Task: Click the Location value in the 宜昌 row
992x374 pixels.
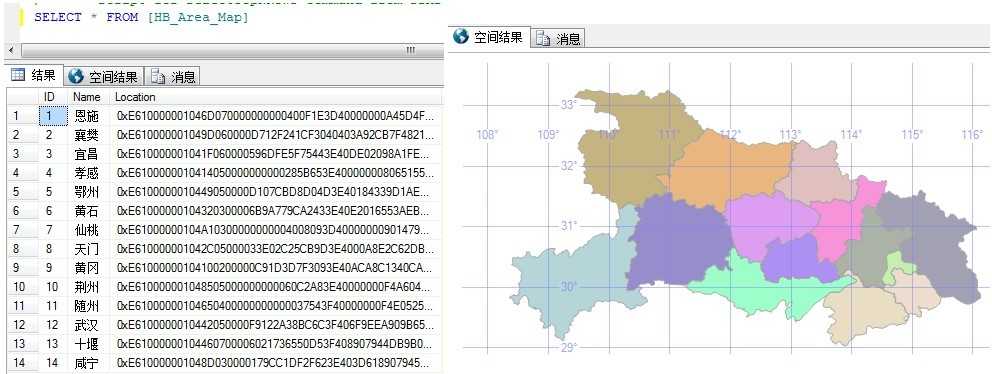Action: (276, 154)
